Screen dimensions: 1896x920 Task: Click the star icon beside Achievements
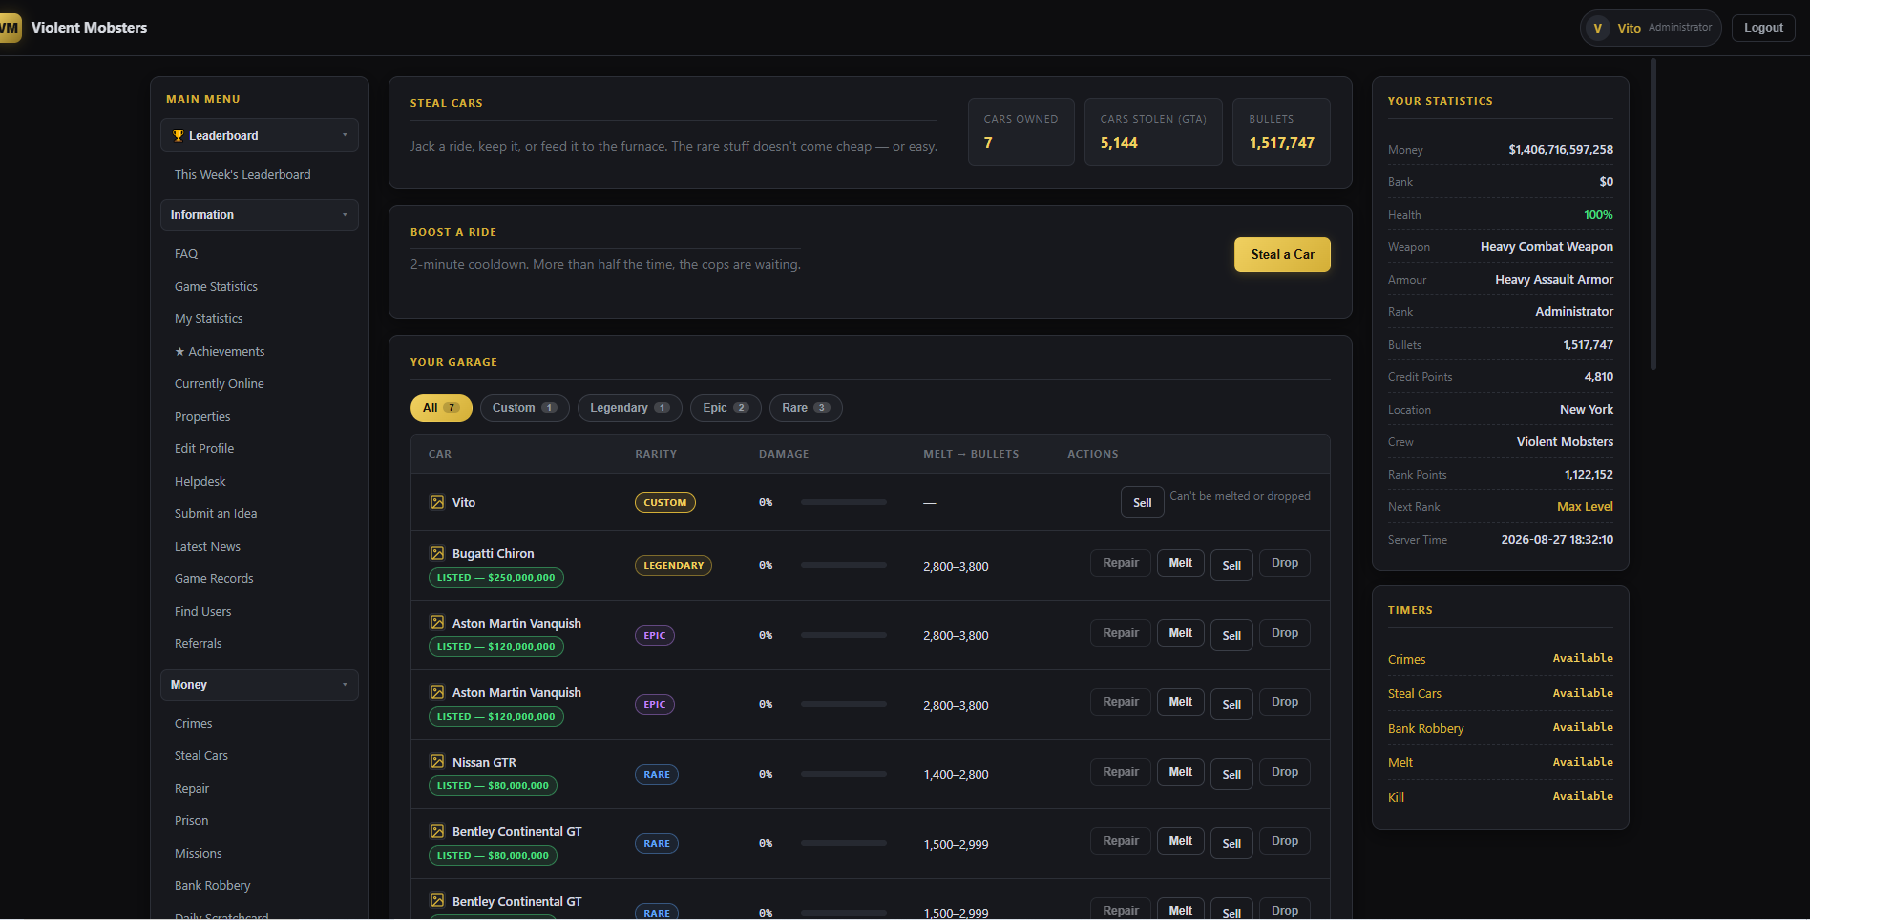pos(180,352)
